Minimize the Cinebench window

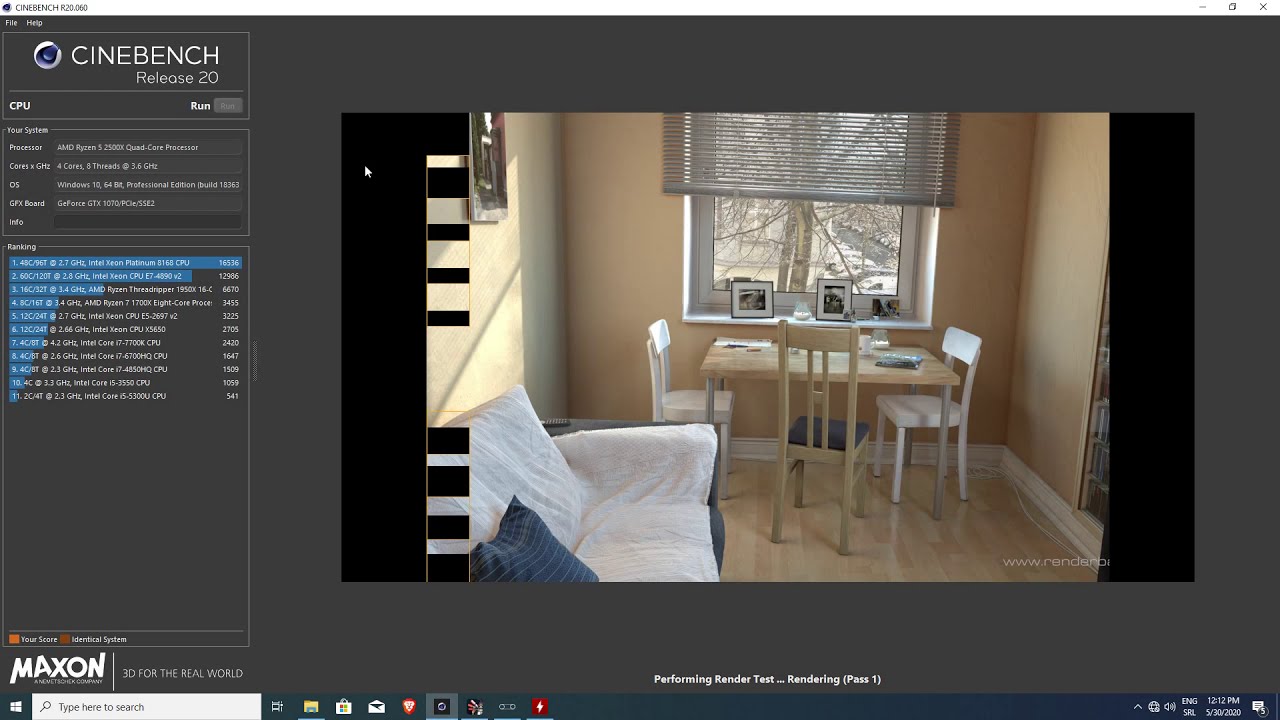(x=1202, y=7)
